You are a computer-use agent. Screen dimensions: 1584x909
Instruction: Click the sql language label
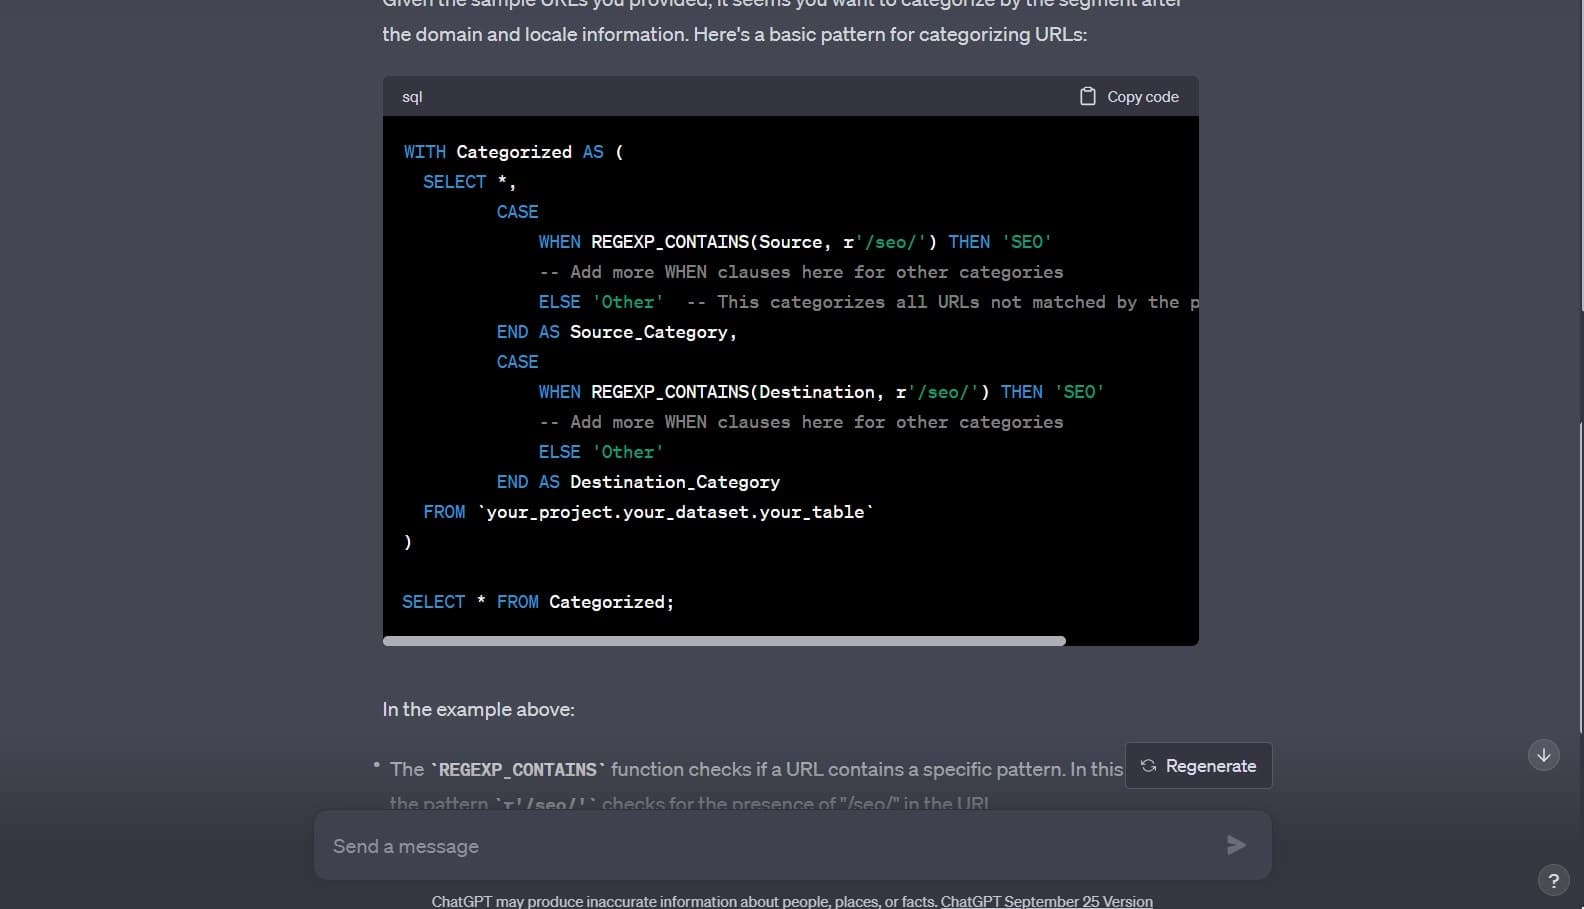coord(412,97)
